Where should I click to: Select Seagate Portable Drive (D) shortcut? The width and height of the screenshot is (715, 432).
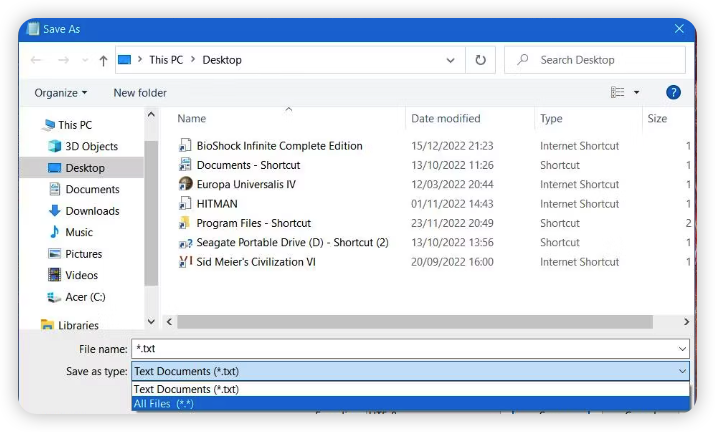pos(292,242)
